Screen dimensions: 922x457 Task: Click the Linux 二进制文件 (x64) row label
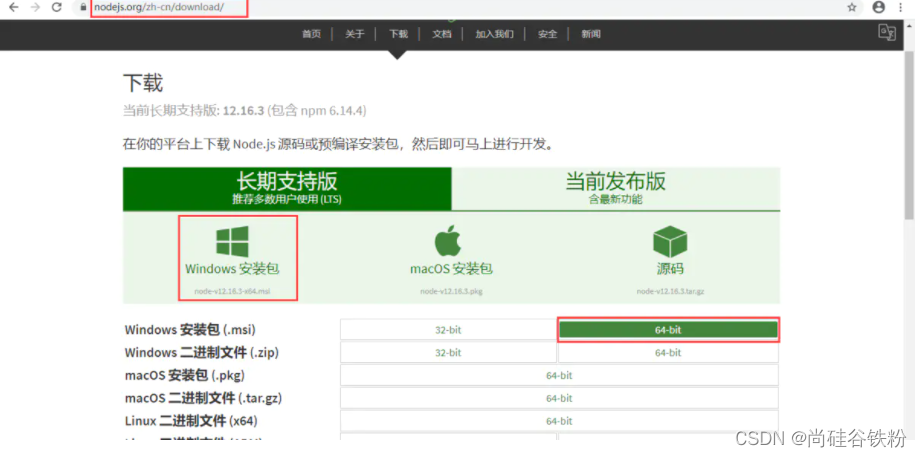(191, 421)
